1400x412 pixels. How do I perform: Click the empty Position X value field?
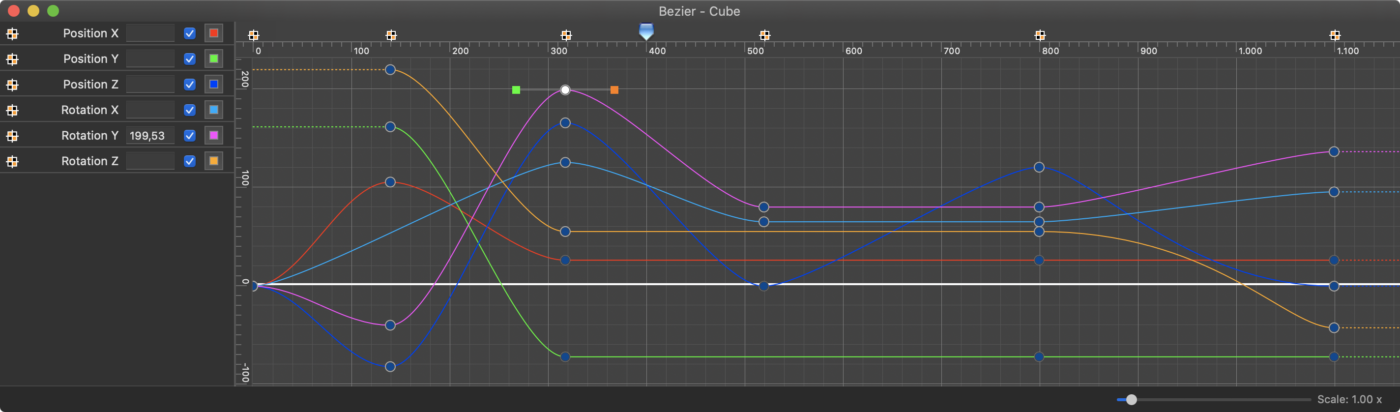tap(150, 33)
